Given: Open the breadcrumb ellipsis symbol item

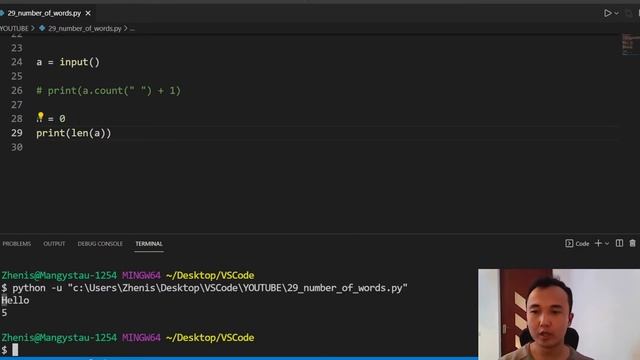Looking at the screenshot, I should point(132,29).
